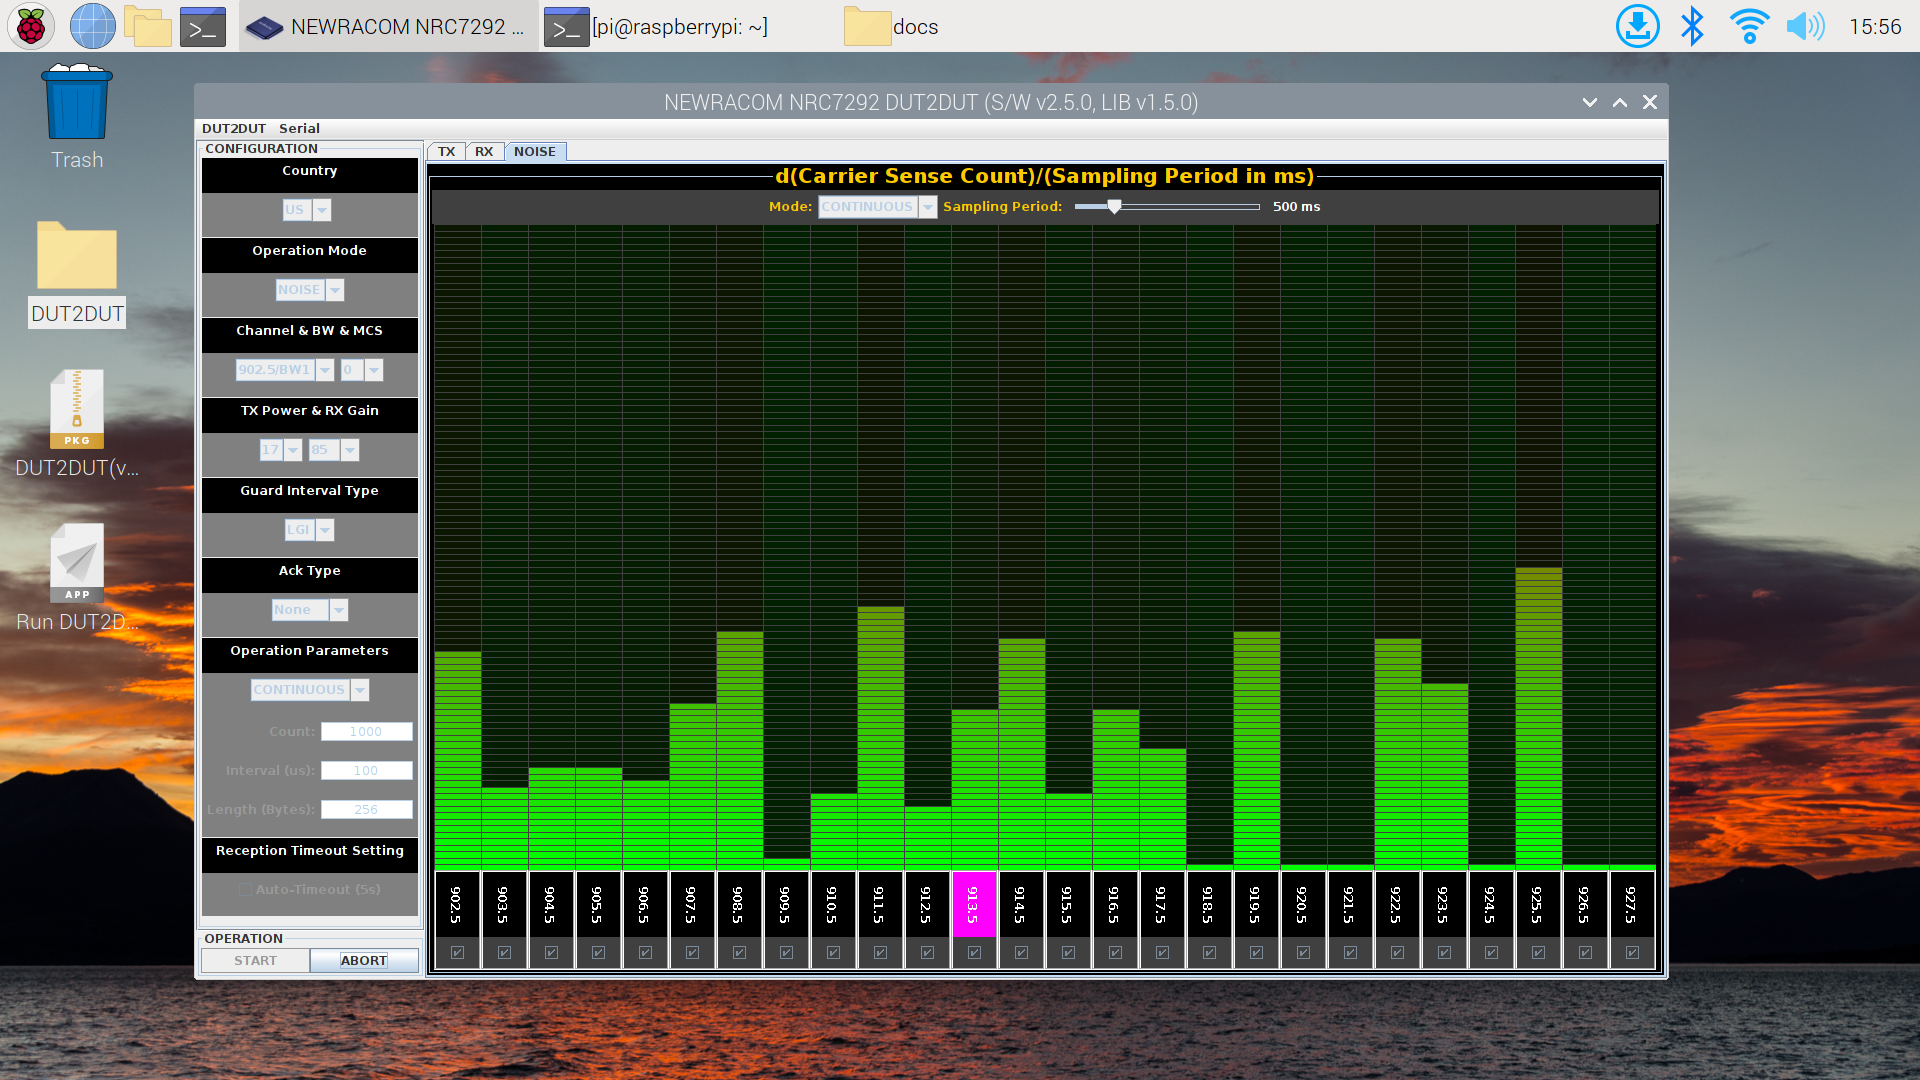Switch to the TX tab
Screen dimensions: 1920x1080
[x=446, y=152]
